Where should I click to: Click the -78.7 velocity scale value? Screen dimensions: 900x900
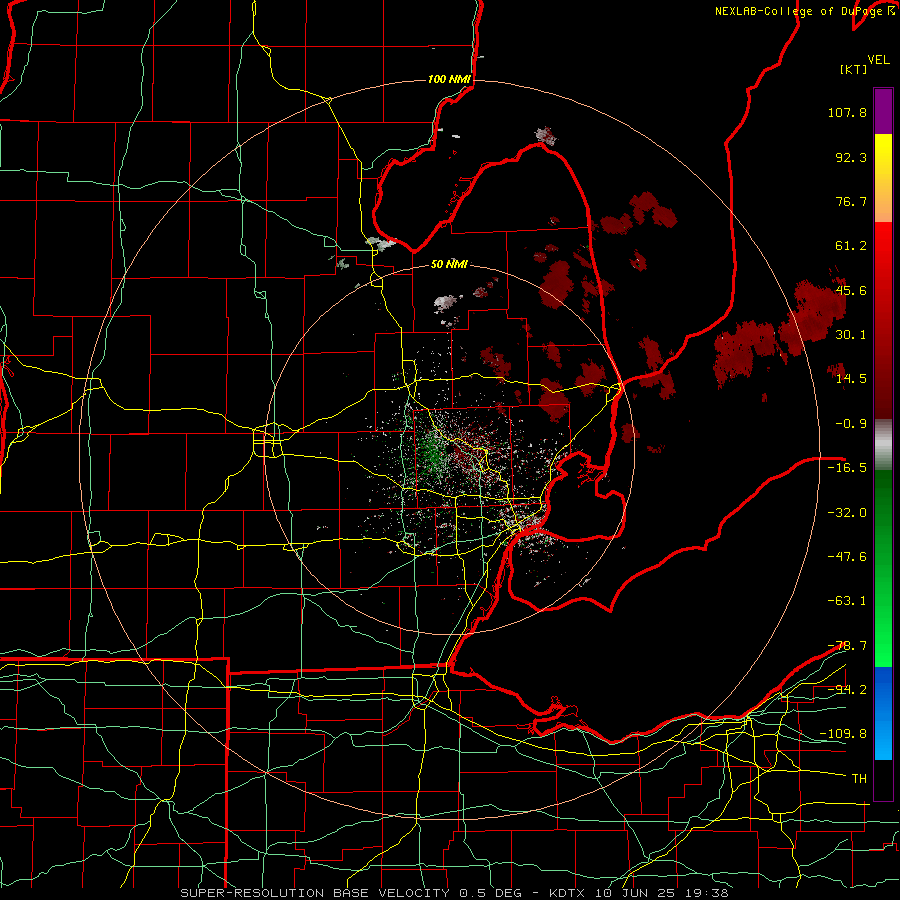847,646
